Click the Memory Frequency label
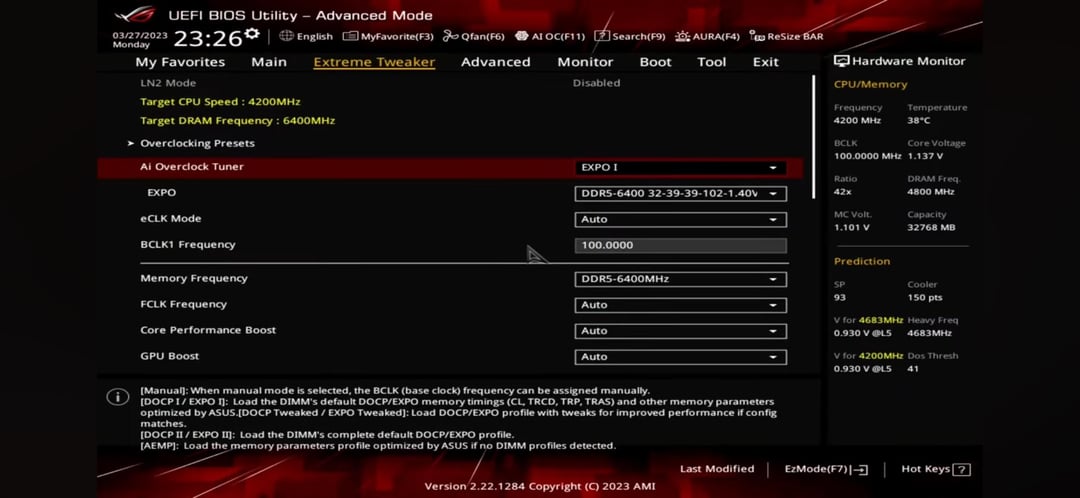Screen dimensions: 1080x498 click(194, 278)
